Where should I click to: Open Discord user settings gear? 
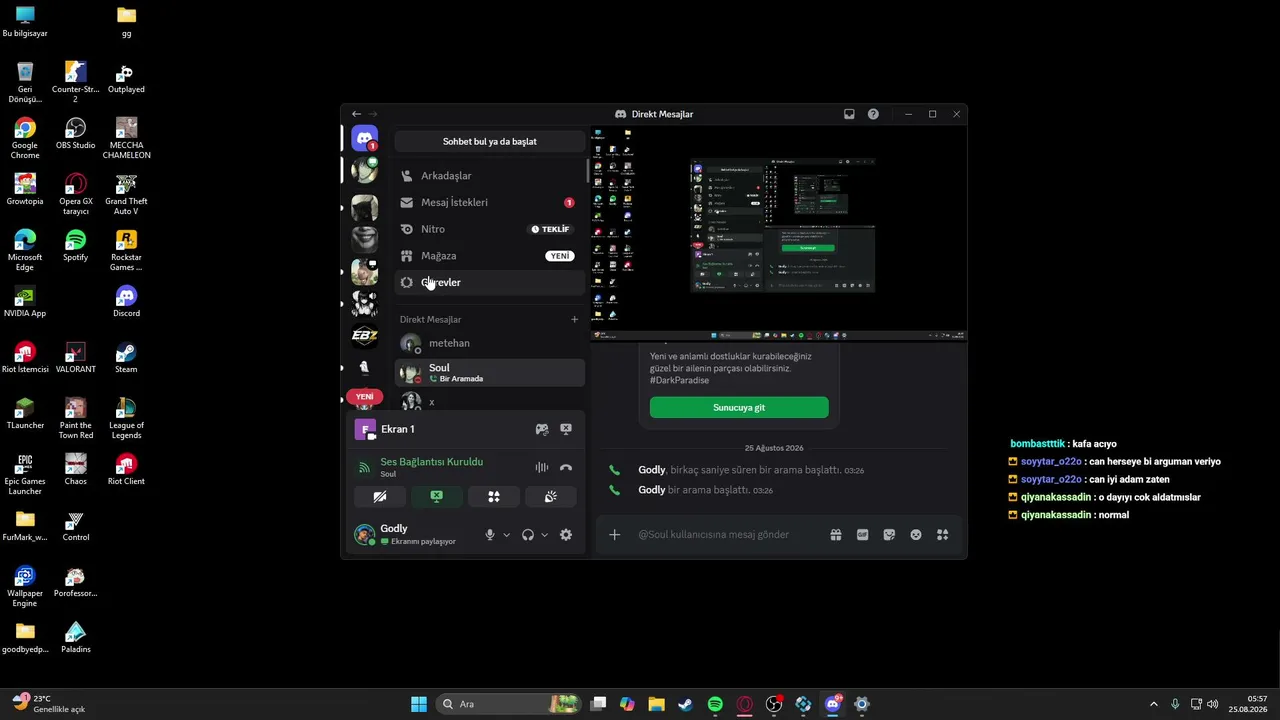click(566, 535)
